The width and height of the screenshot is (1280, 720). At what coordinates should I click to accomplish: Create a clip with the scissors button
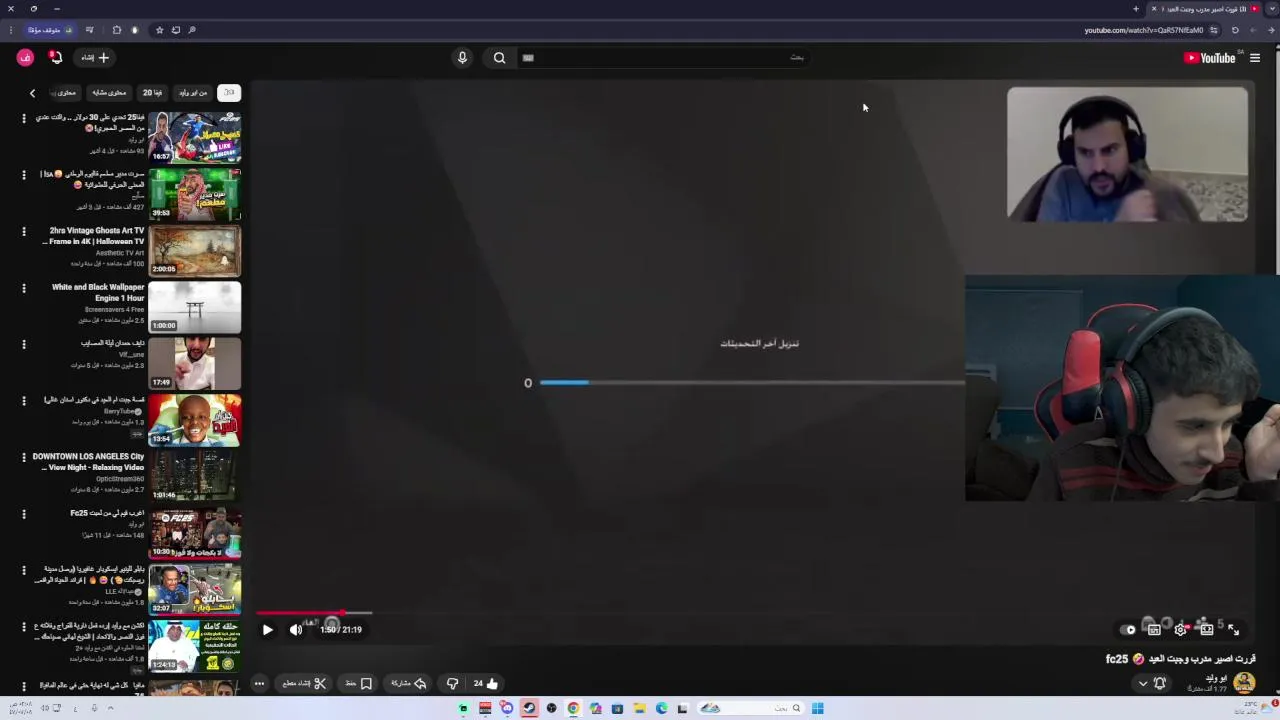click(x=304, y=684)
